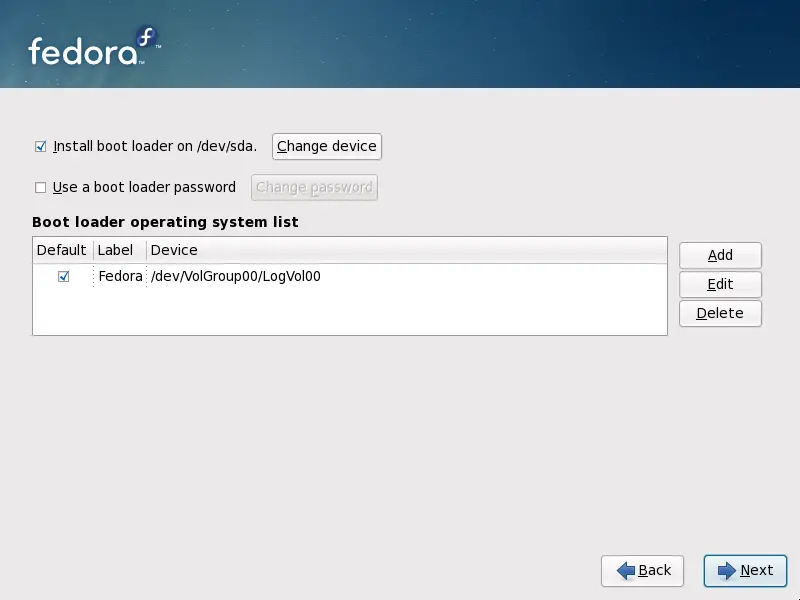
Task: Delete the selected boot loader entry
Action: click(720, 313)
